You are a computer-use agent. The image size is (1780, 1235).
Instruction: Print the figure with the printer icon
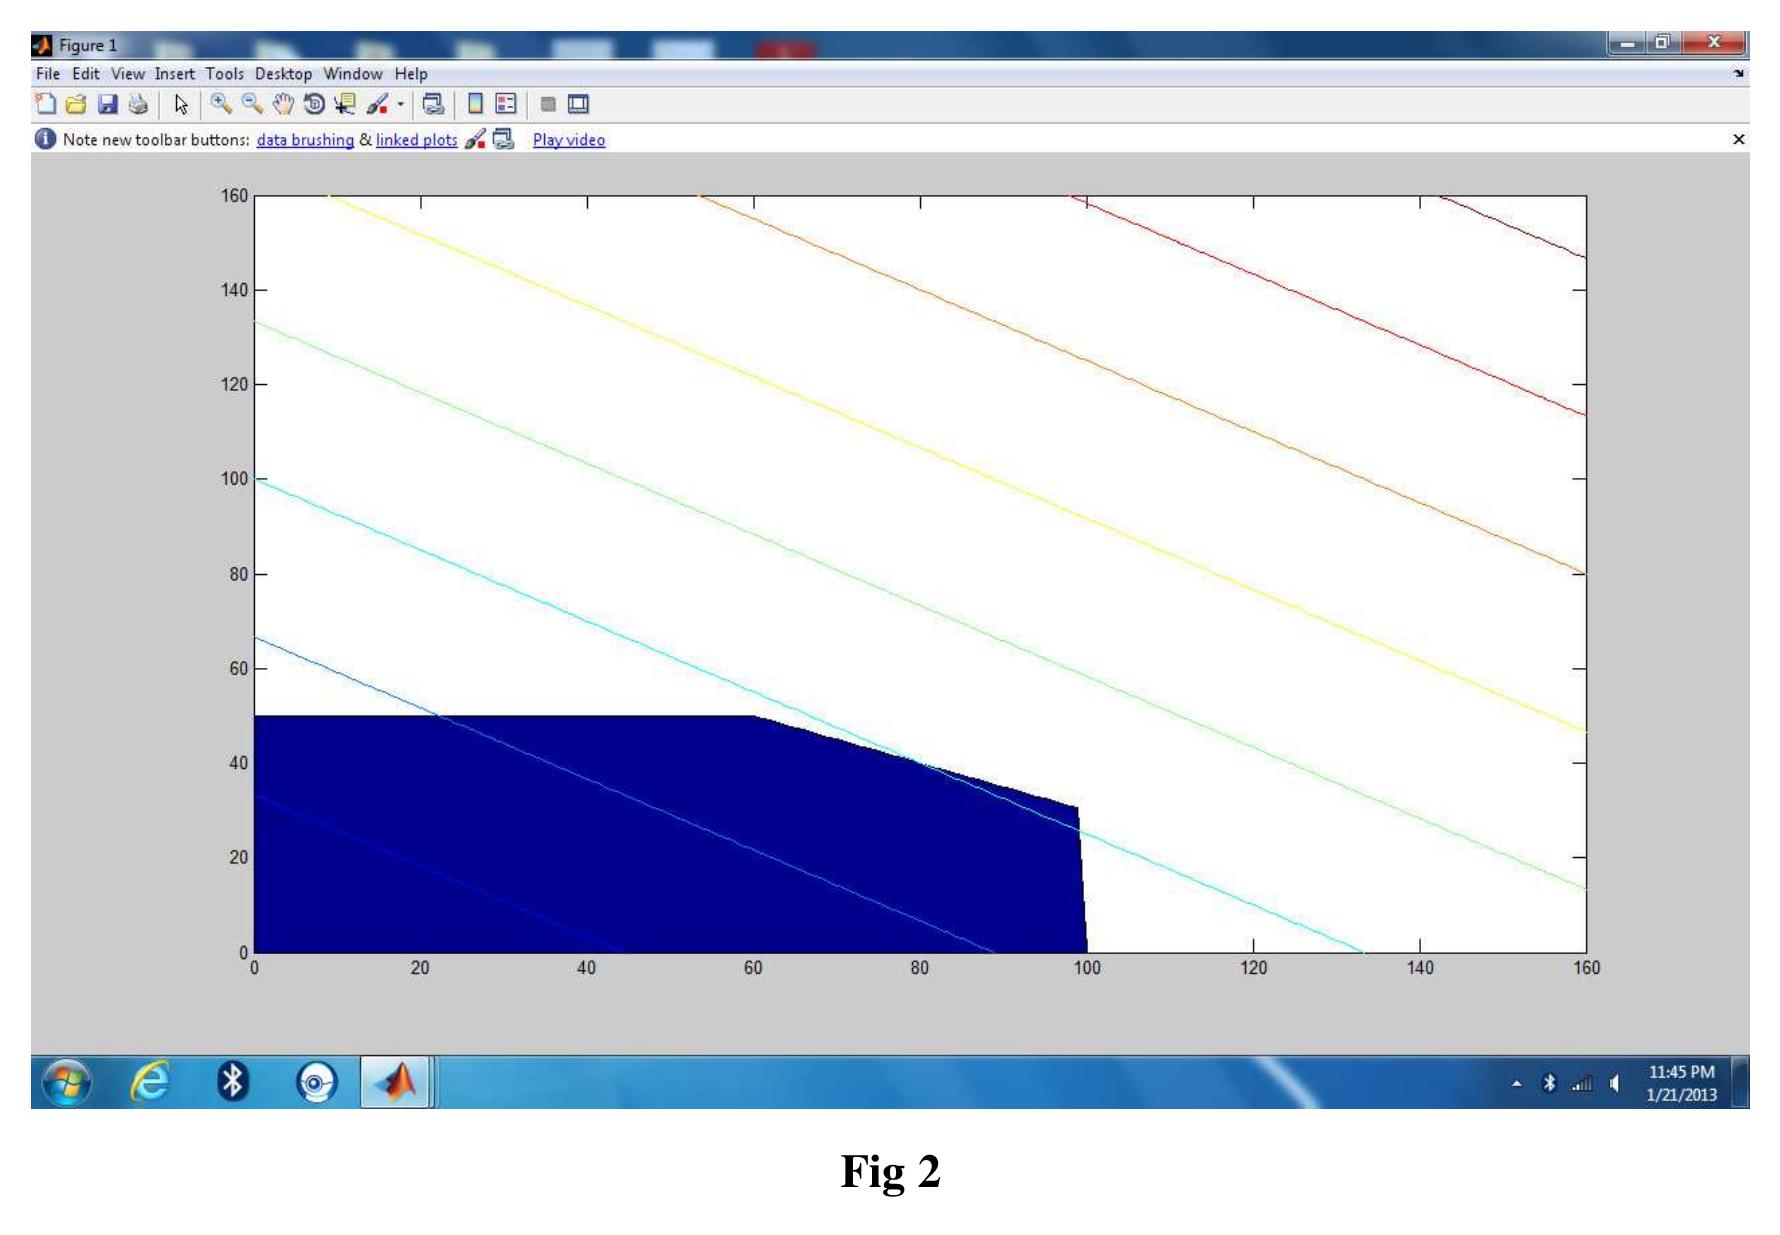point(138,104)
